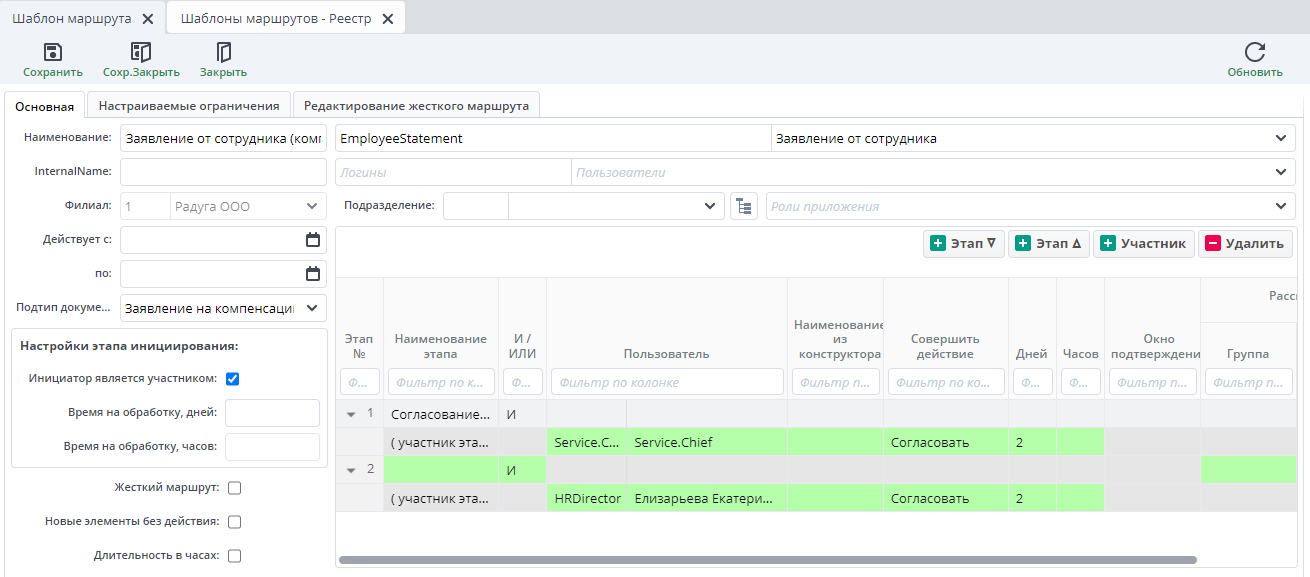Screen dimensions: 1310x577
Task: Refresh the form with Обновить icon
Action: [x=1254, y=53]
